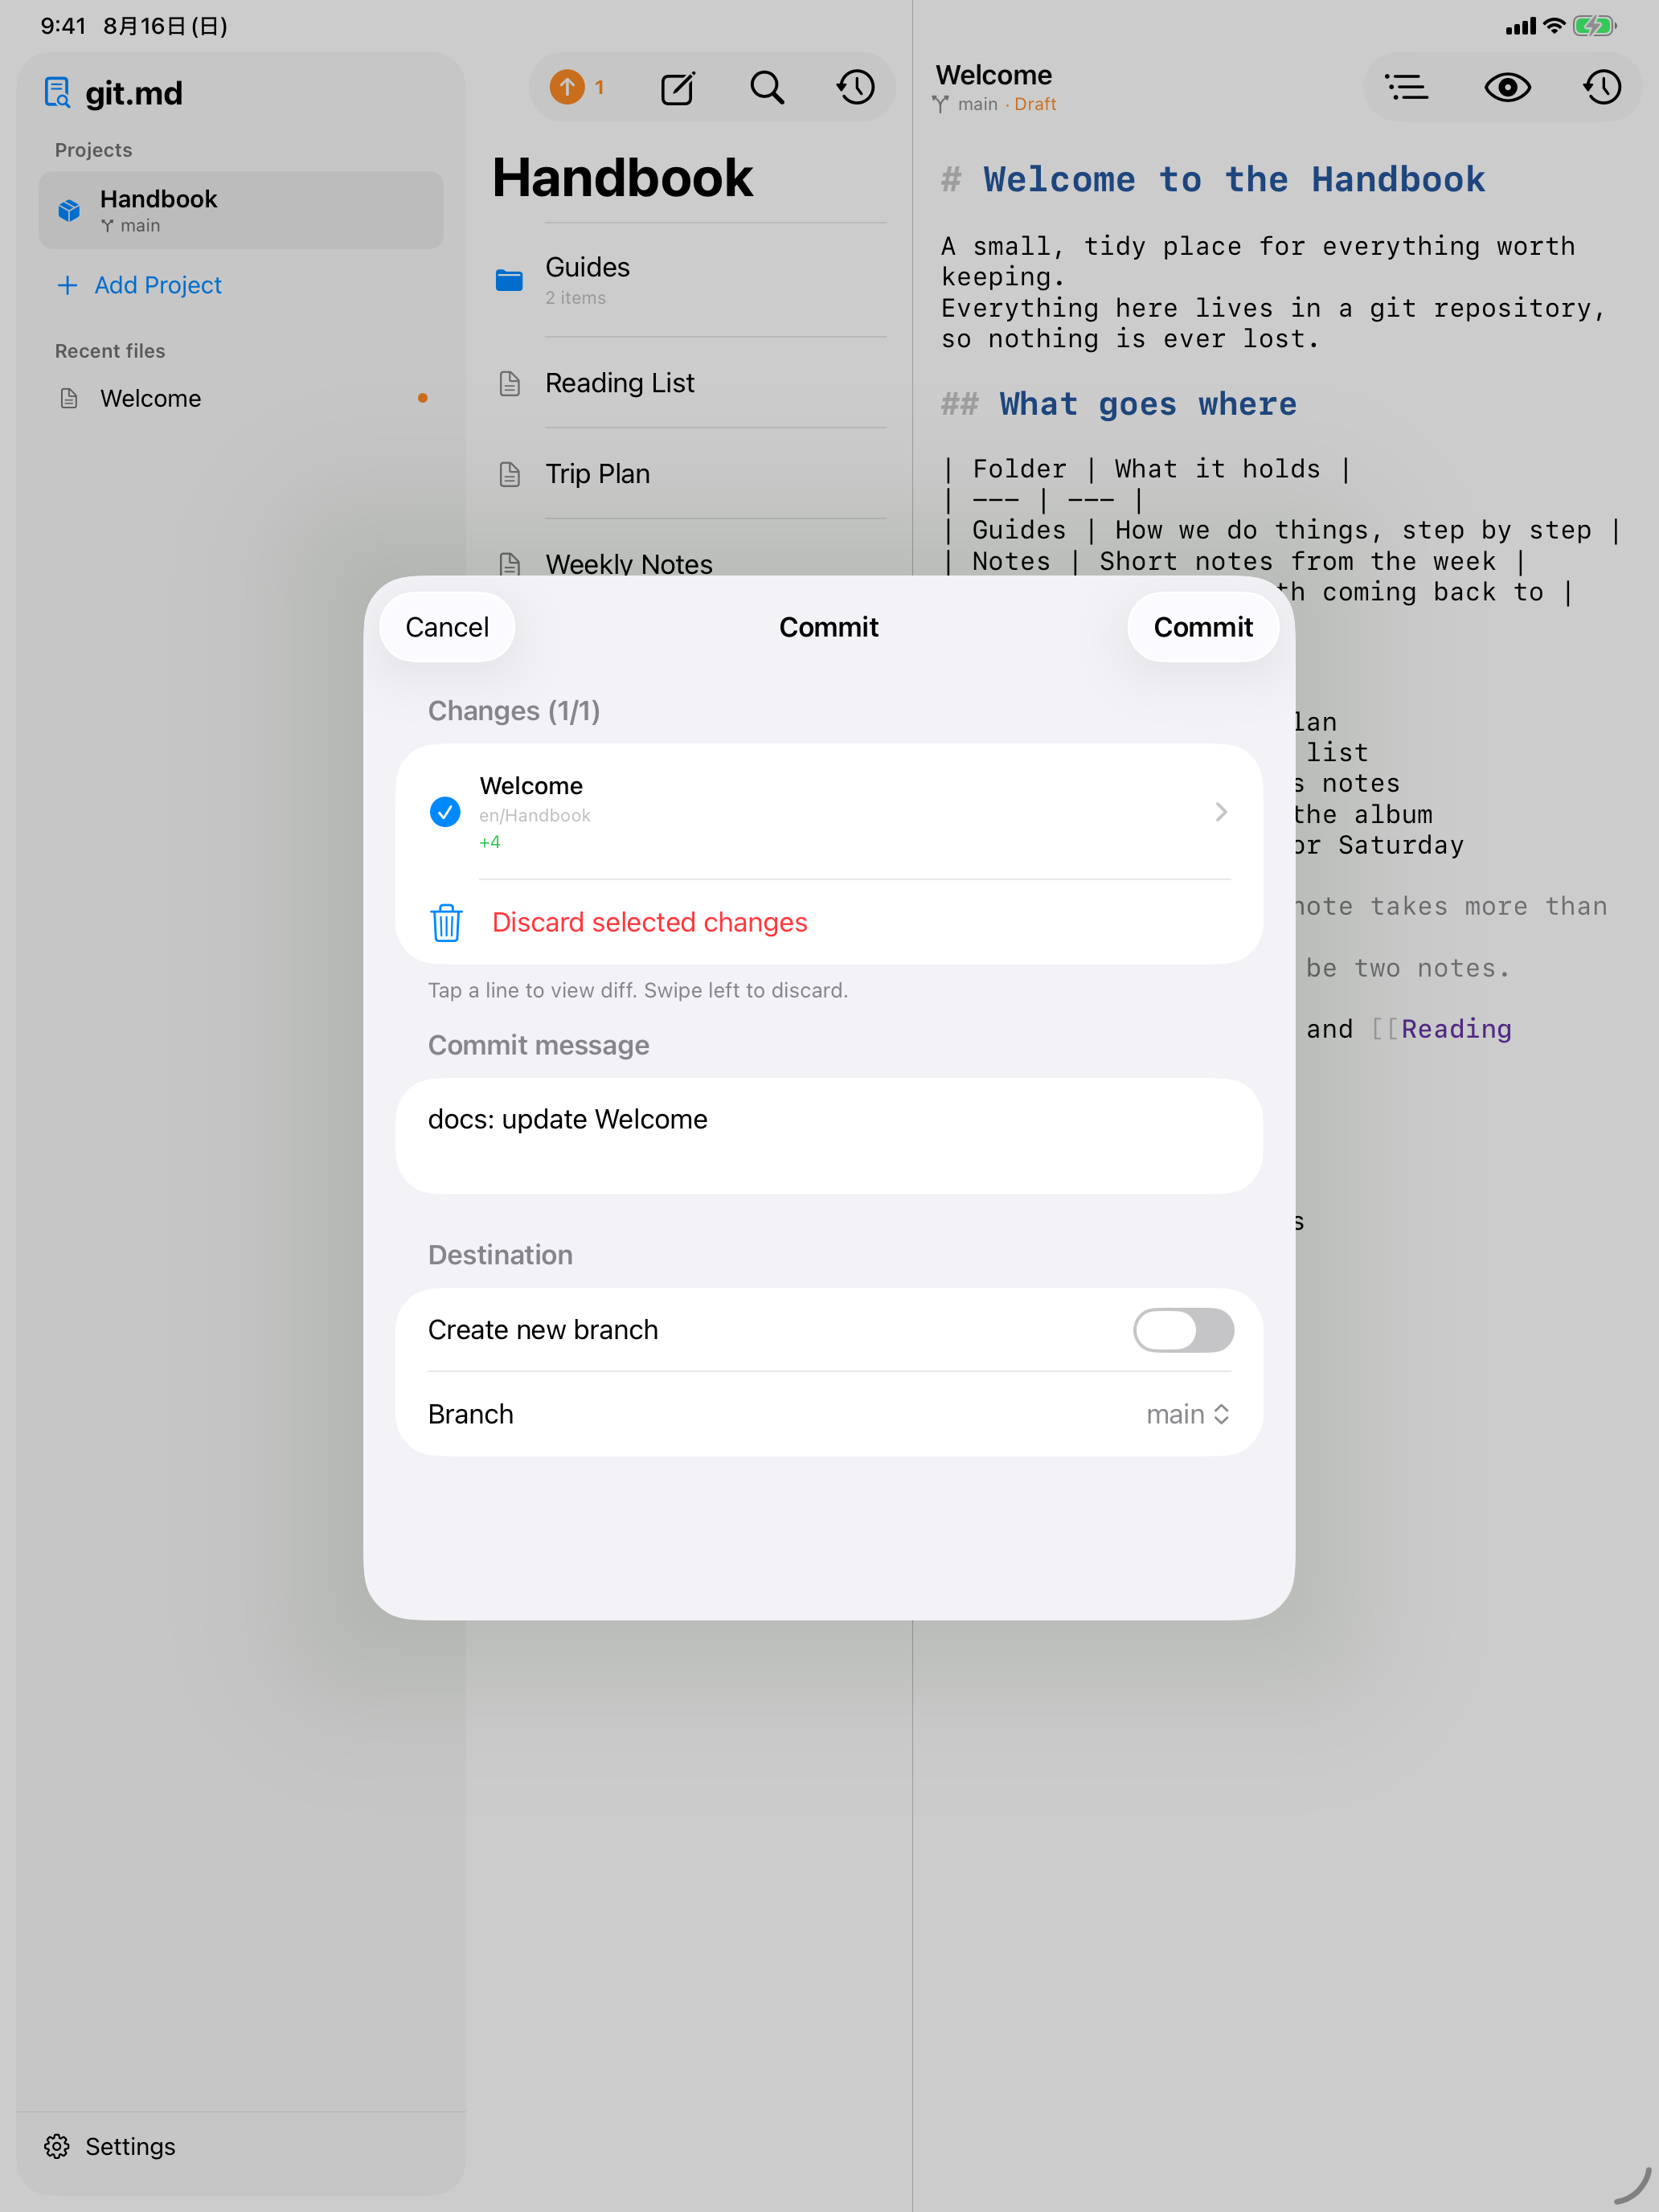Click the trash icon for discarding changes

point(446,922)
